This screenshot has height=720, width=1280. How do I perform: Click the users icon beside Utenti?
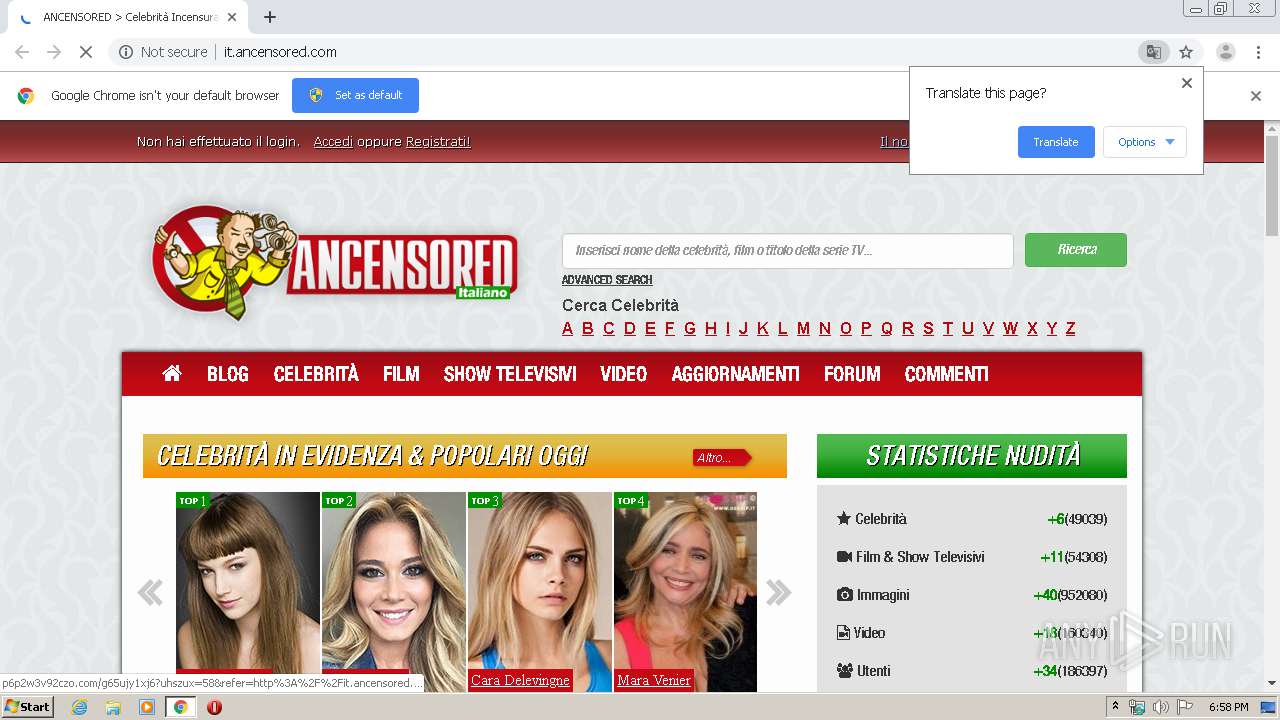click(845, 670)
